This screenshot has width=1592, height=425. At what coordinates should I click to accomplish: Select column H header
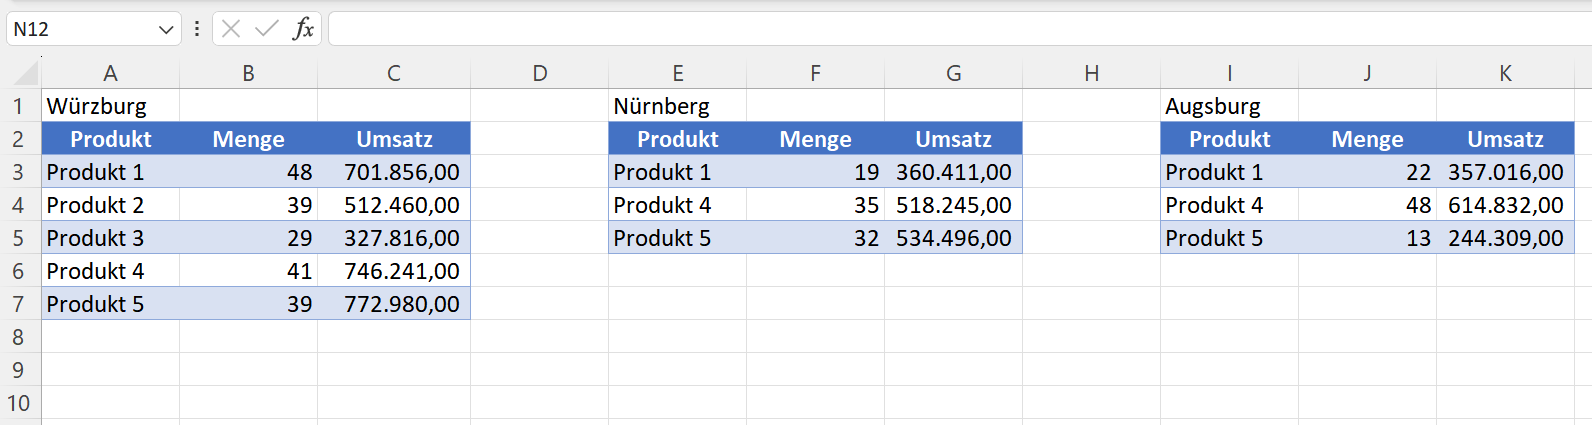click(1092, 73)
